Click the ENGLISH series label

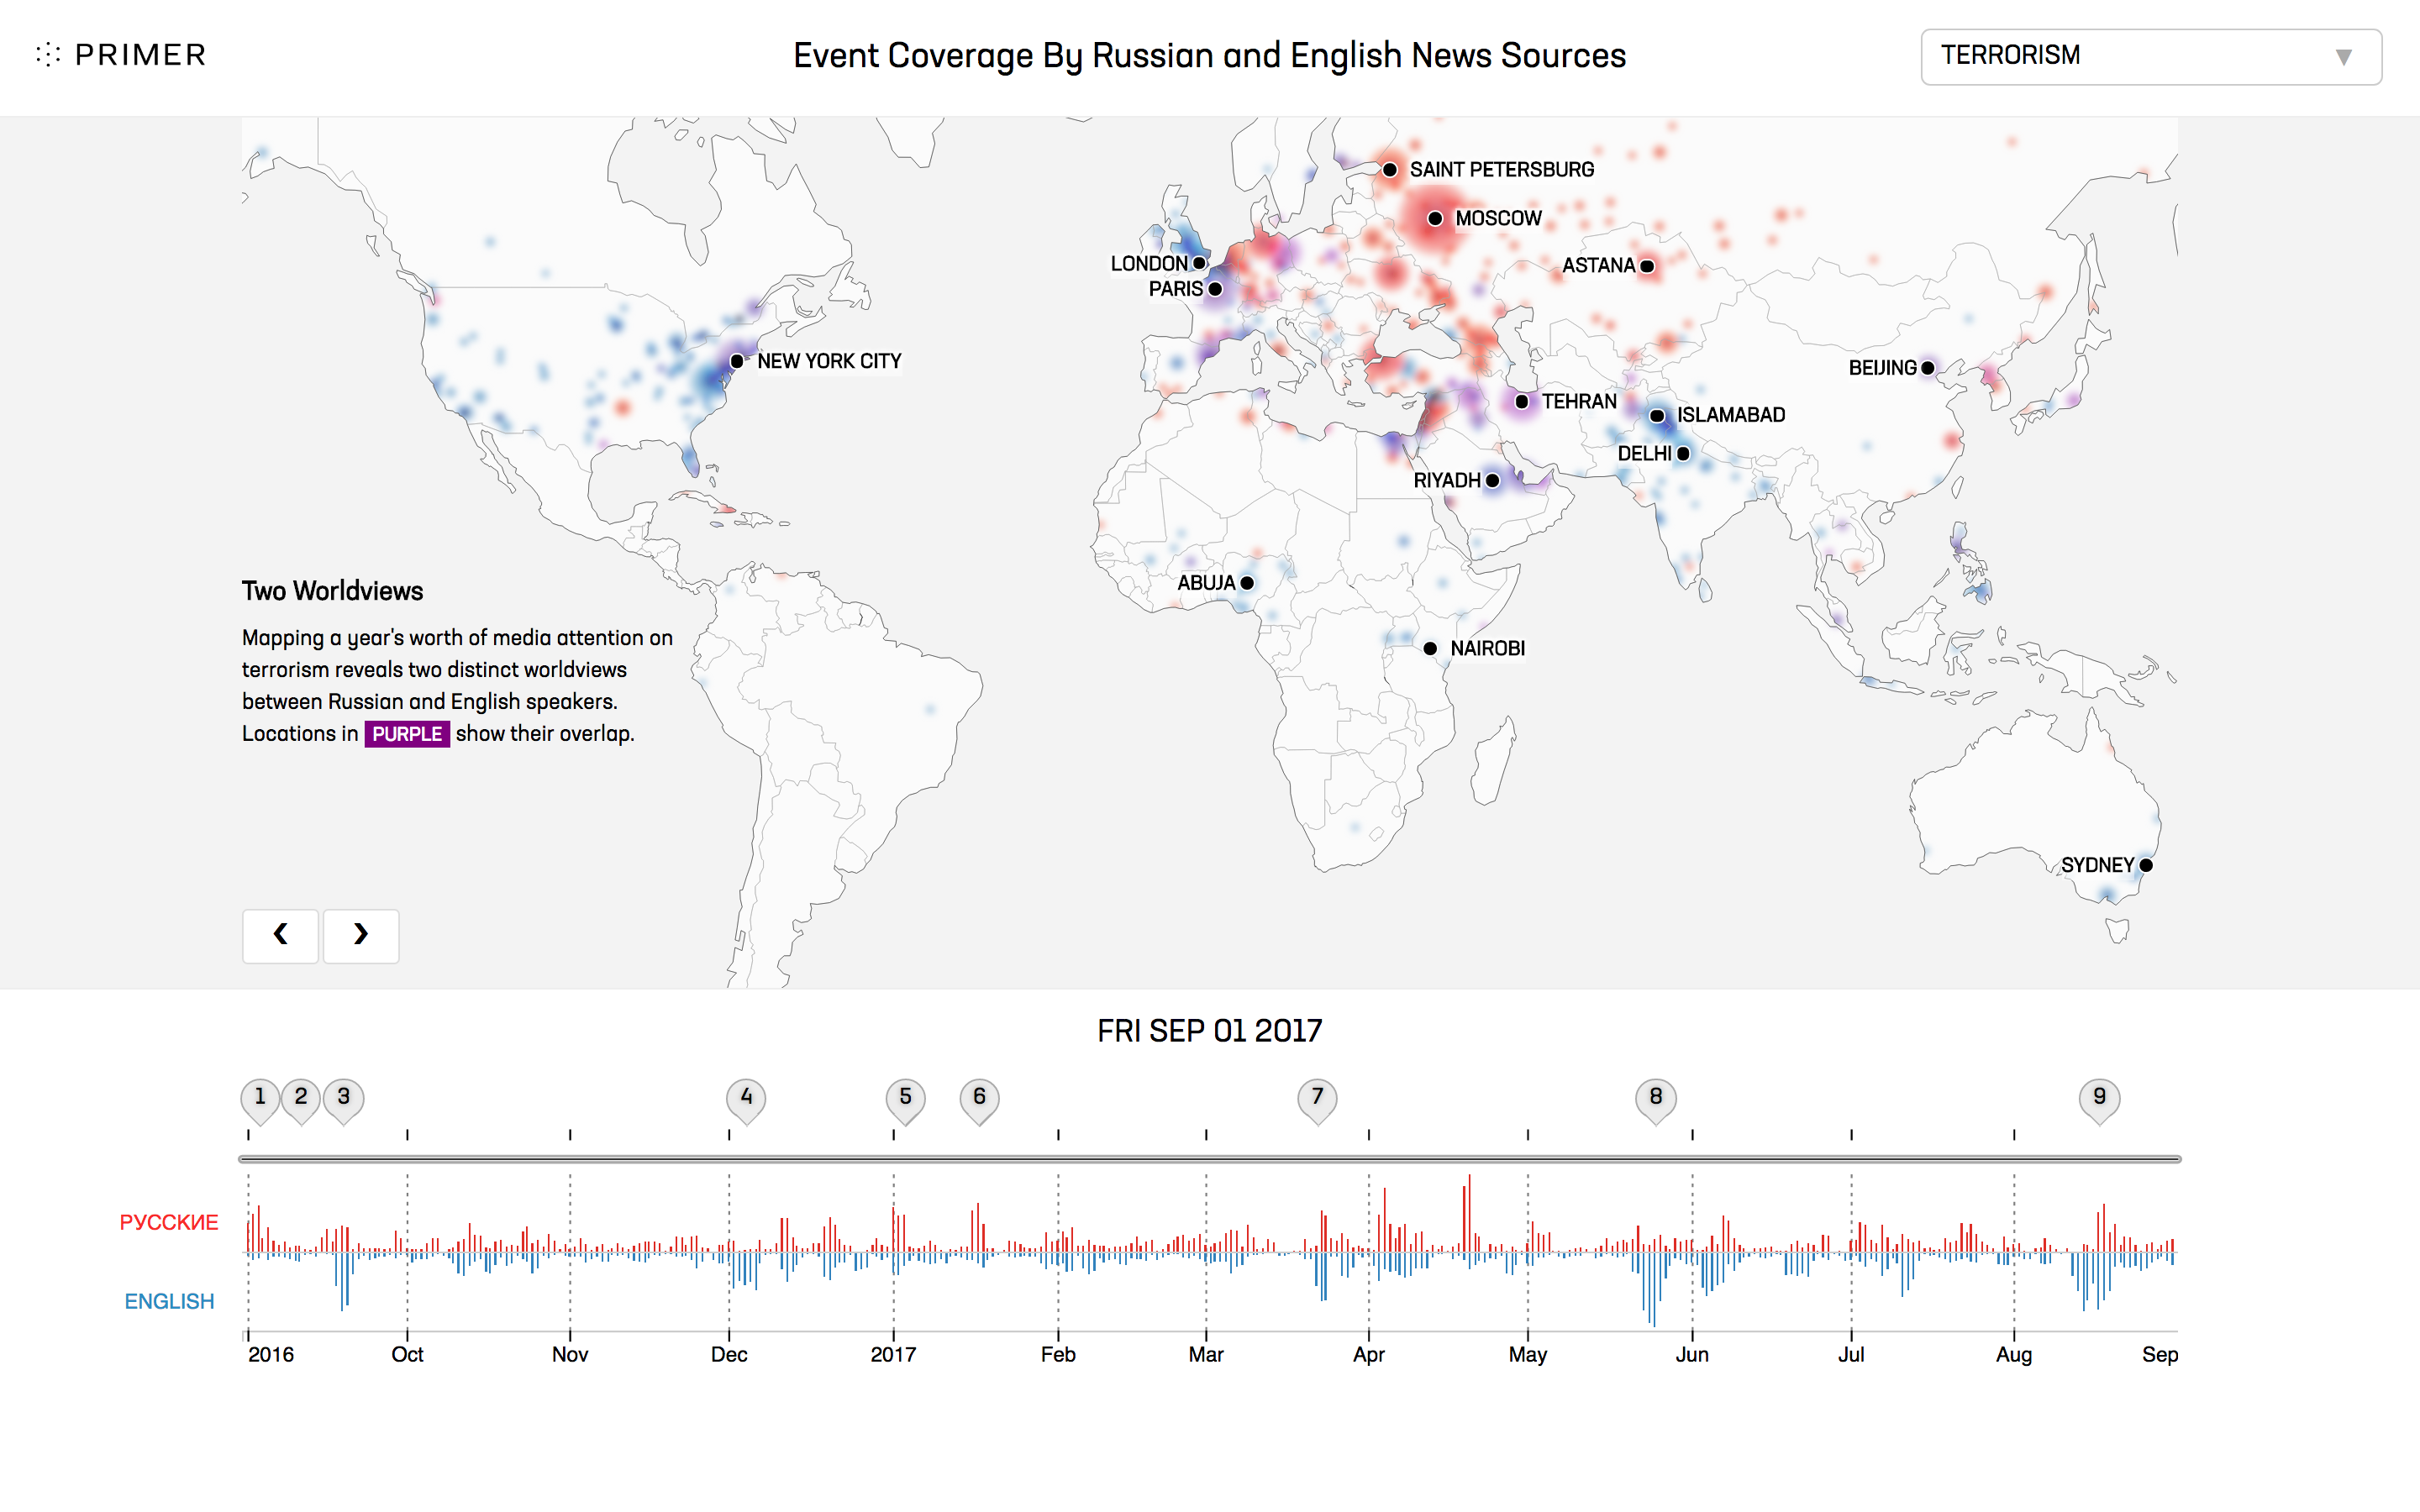coord(169,1301)
